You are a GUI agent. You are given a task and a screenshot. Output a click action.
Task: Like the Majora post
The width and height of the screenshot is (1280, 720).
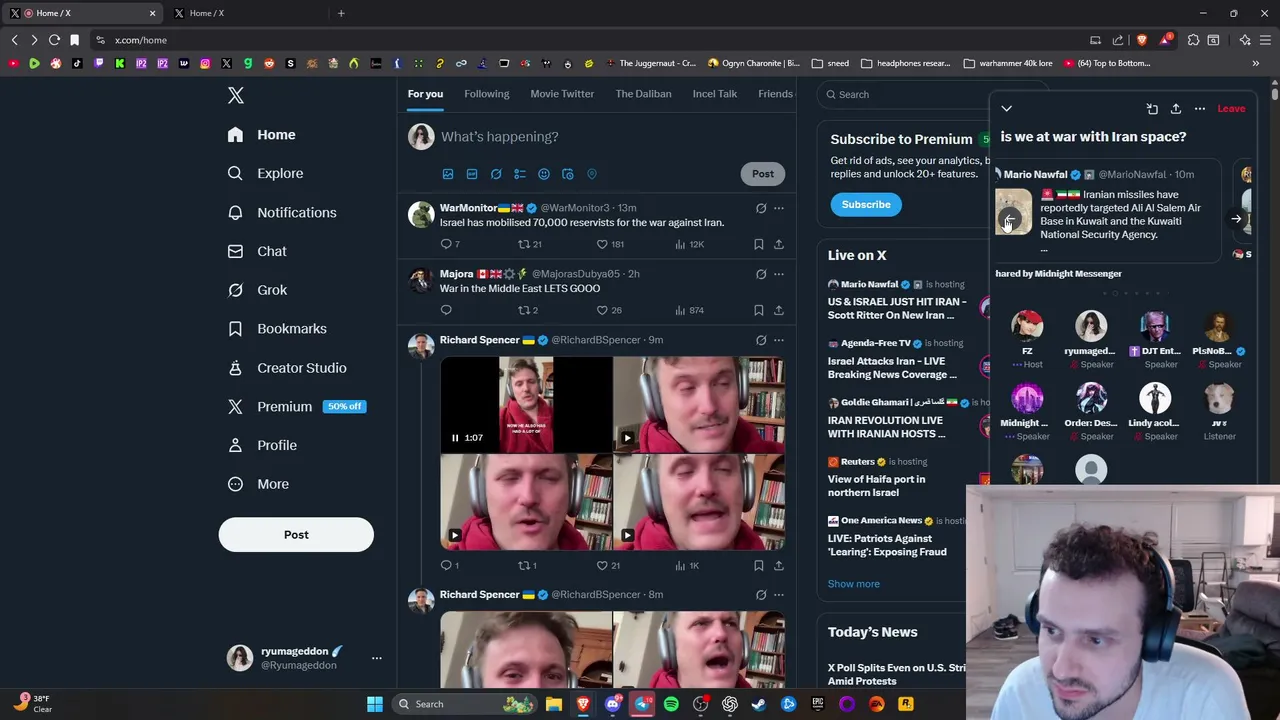(x=602, y=310)
